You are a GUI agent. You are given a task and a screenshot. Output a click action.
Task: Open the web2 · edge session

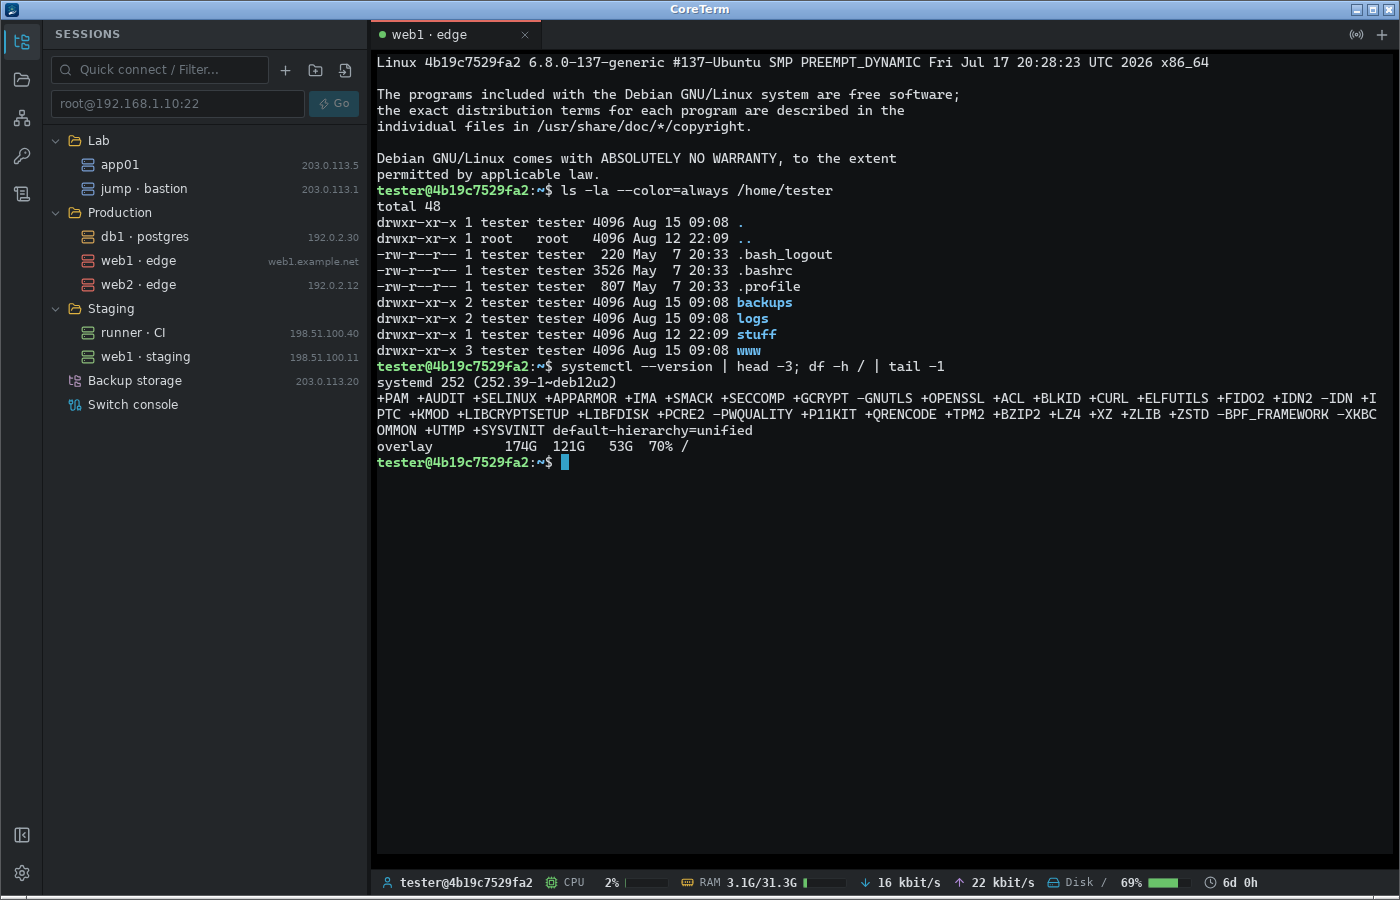(x=205, y=285)
